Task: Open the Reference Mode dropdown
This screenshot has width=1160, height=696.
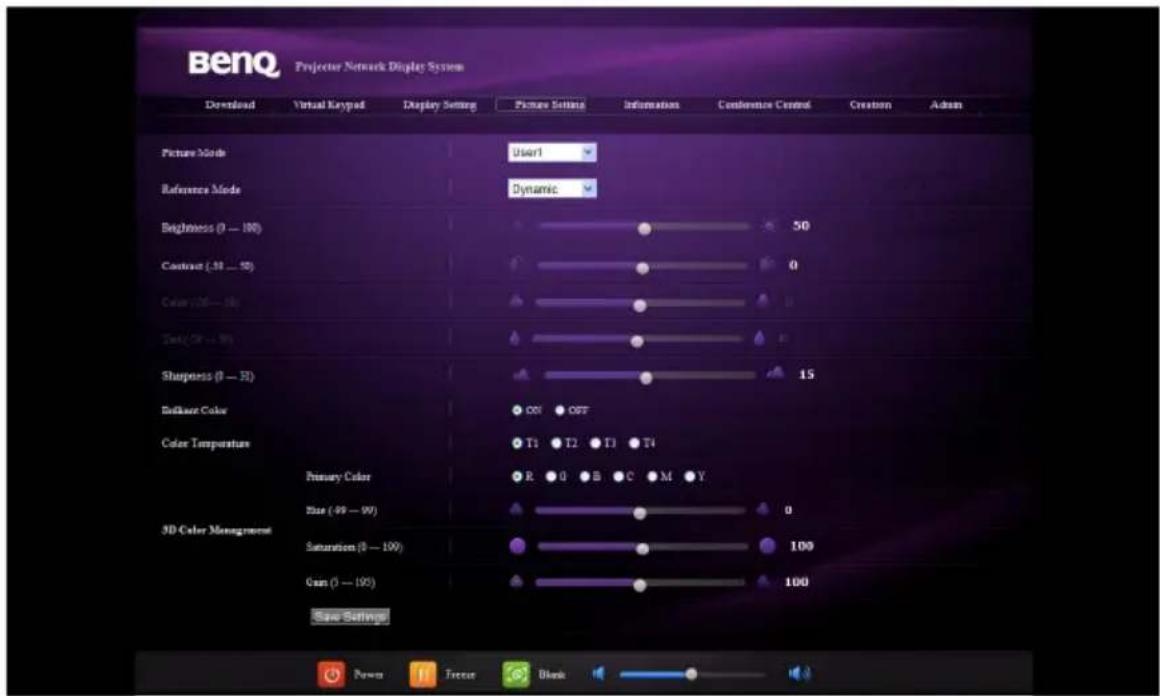Action: tap(552, 189)
